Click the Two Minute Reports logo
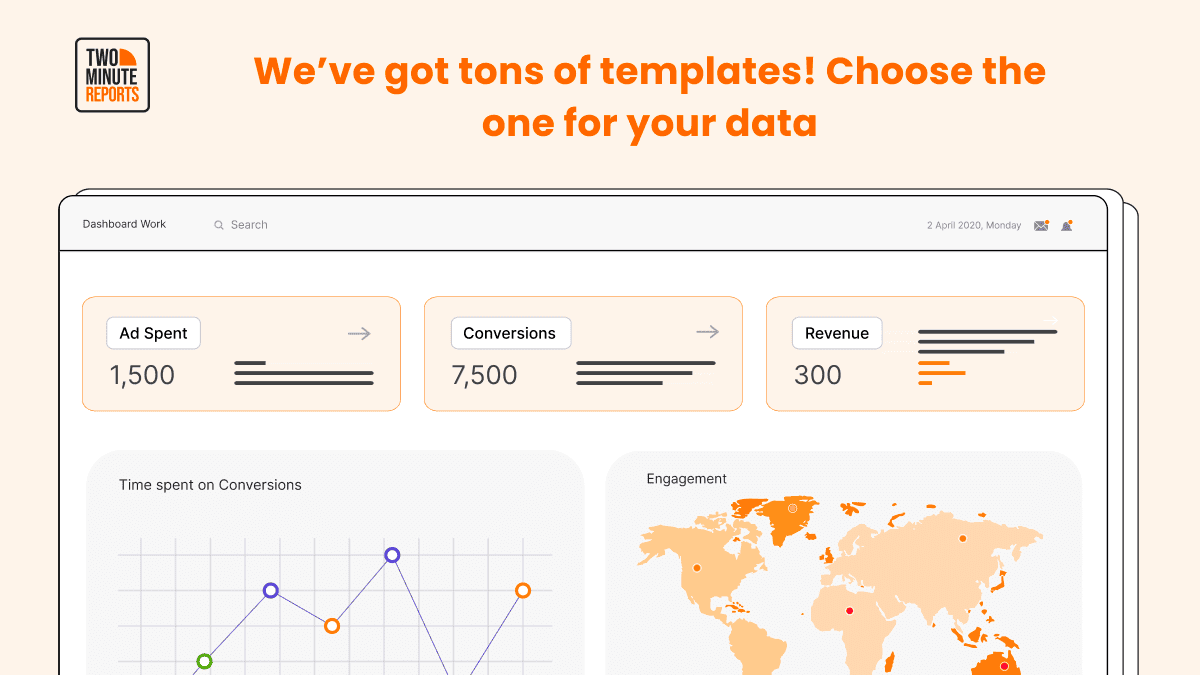 [112, 75]
